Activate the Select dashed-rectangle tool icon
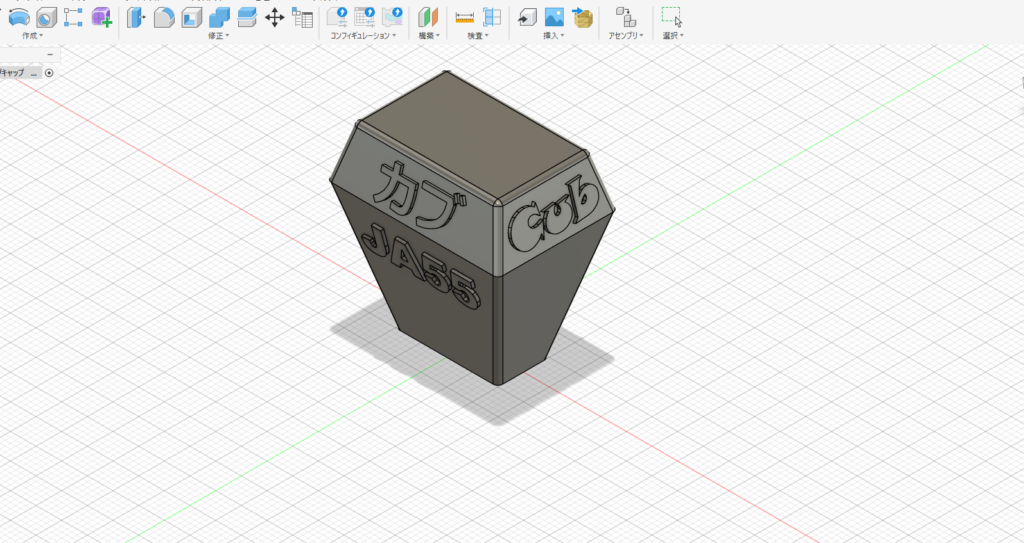 click(671, 18)
